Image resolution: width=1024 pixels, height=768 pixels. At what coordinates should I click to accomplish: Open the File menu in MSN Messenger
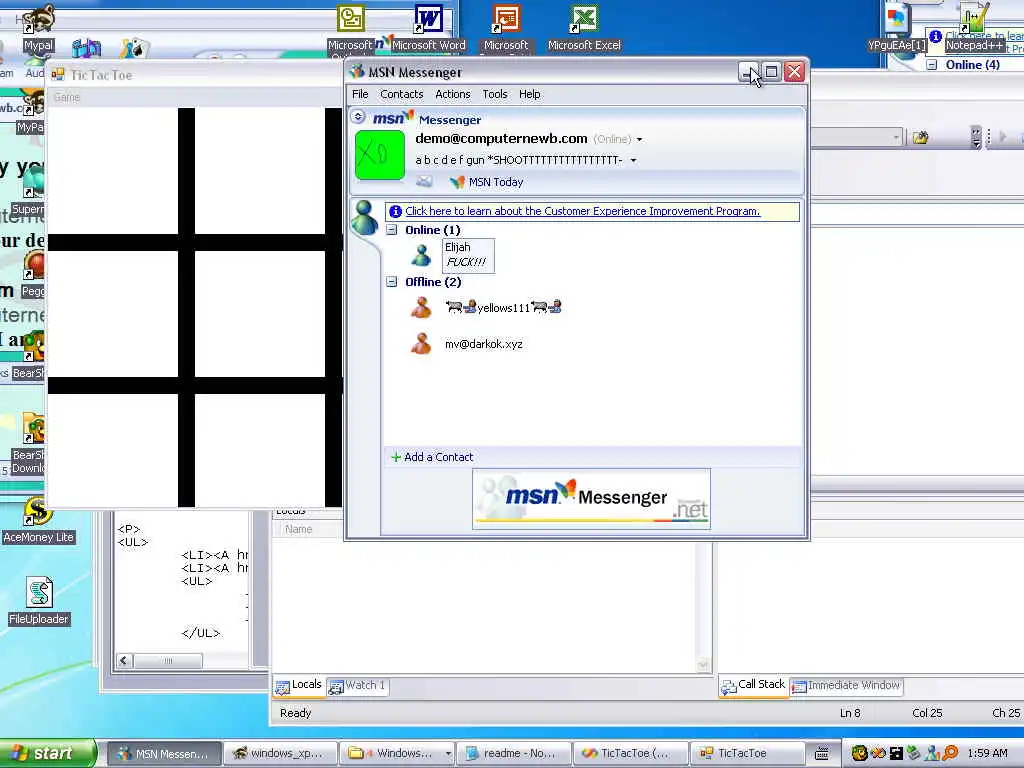pyautogui.click(x=360, y=94)
